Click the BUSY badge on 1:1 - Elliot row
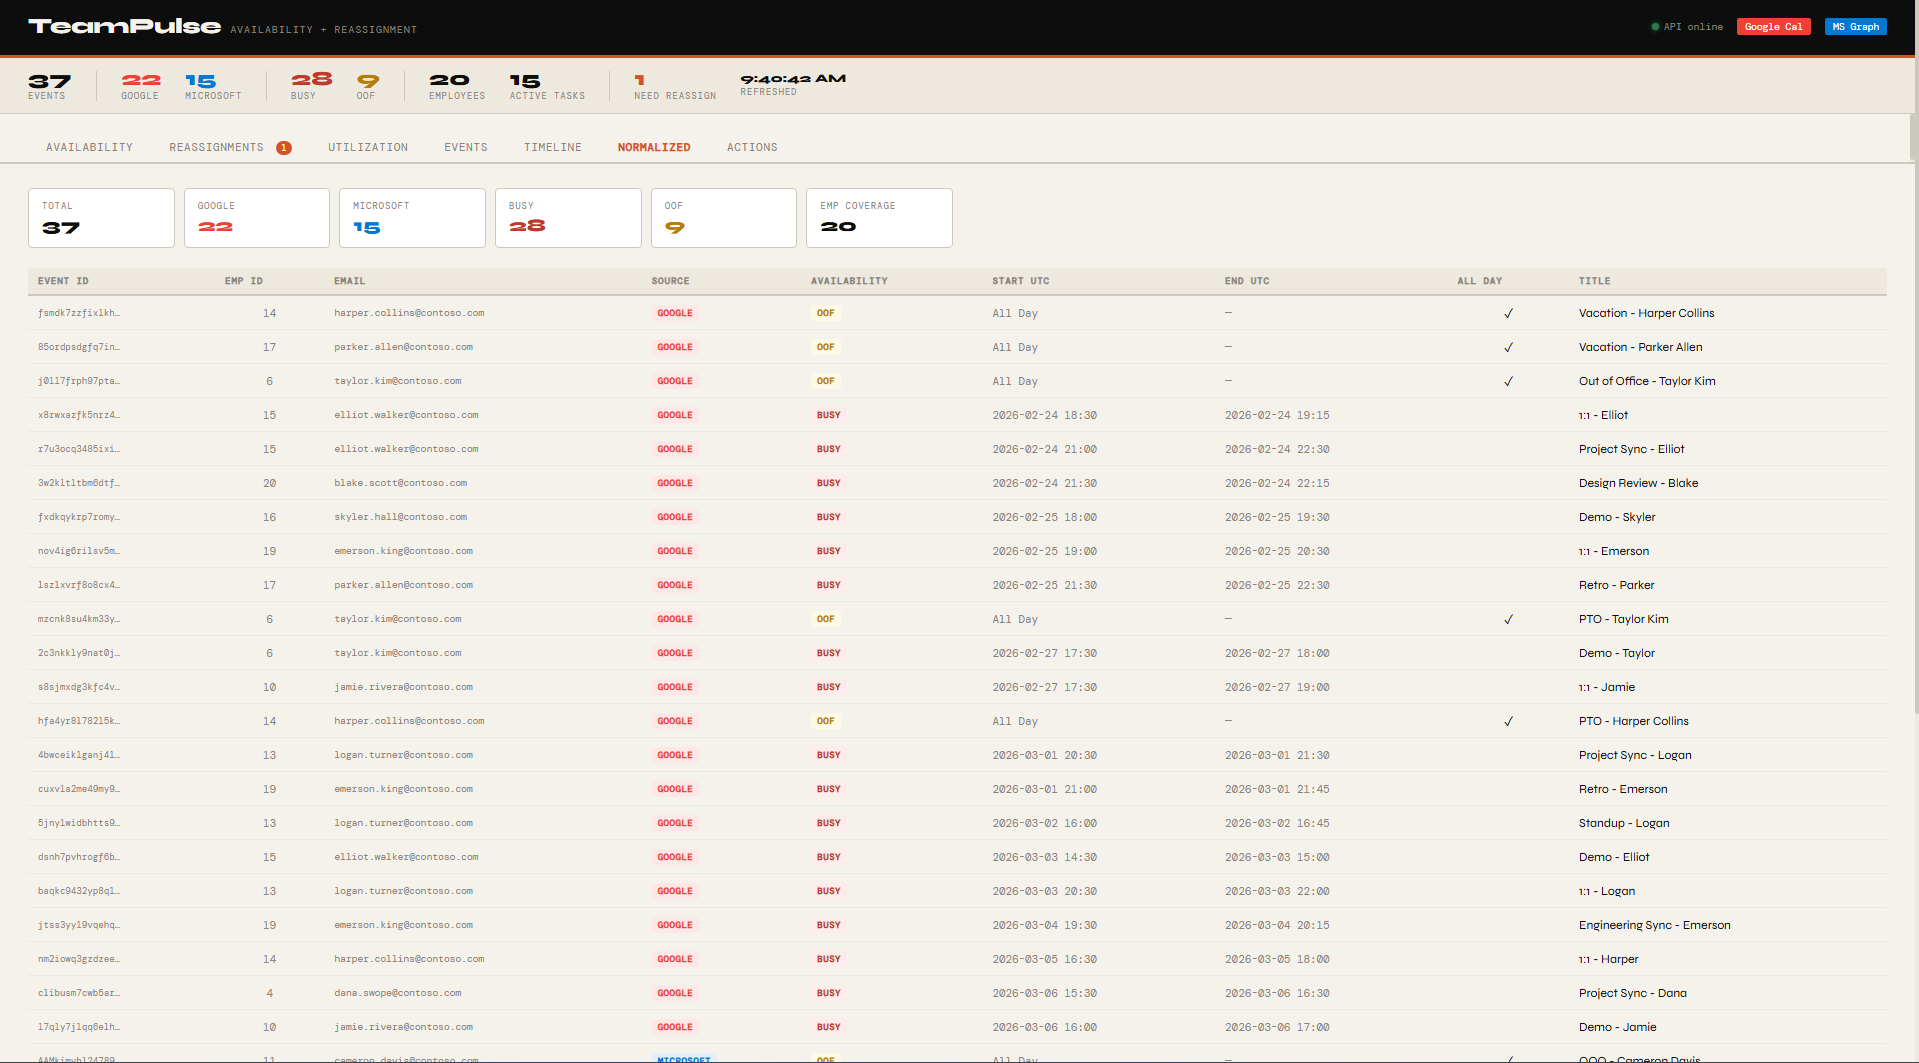The image size is (1919, 1063). (828, 415)
